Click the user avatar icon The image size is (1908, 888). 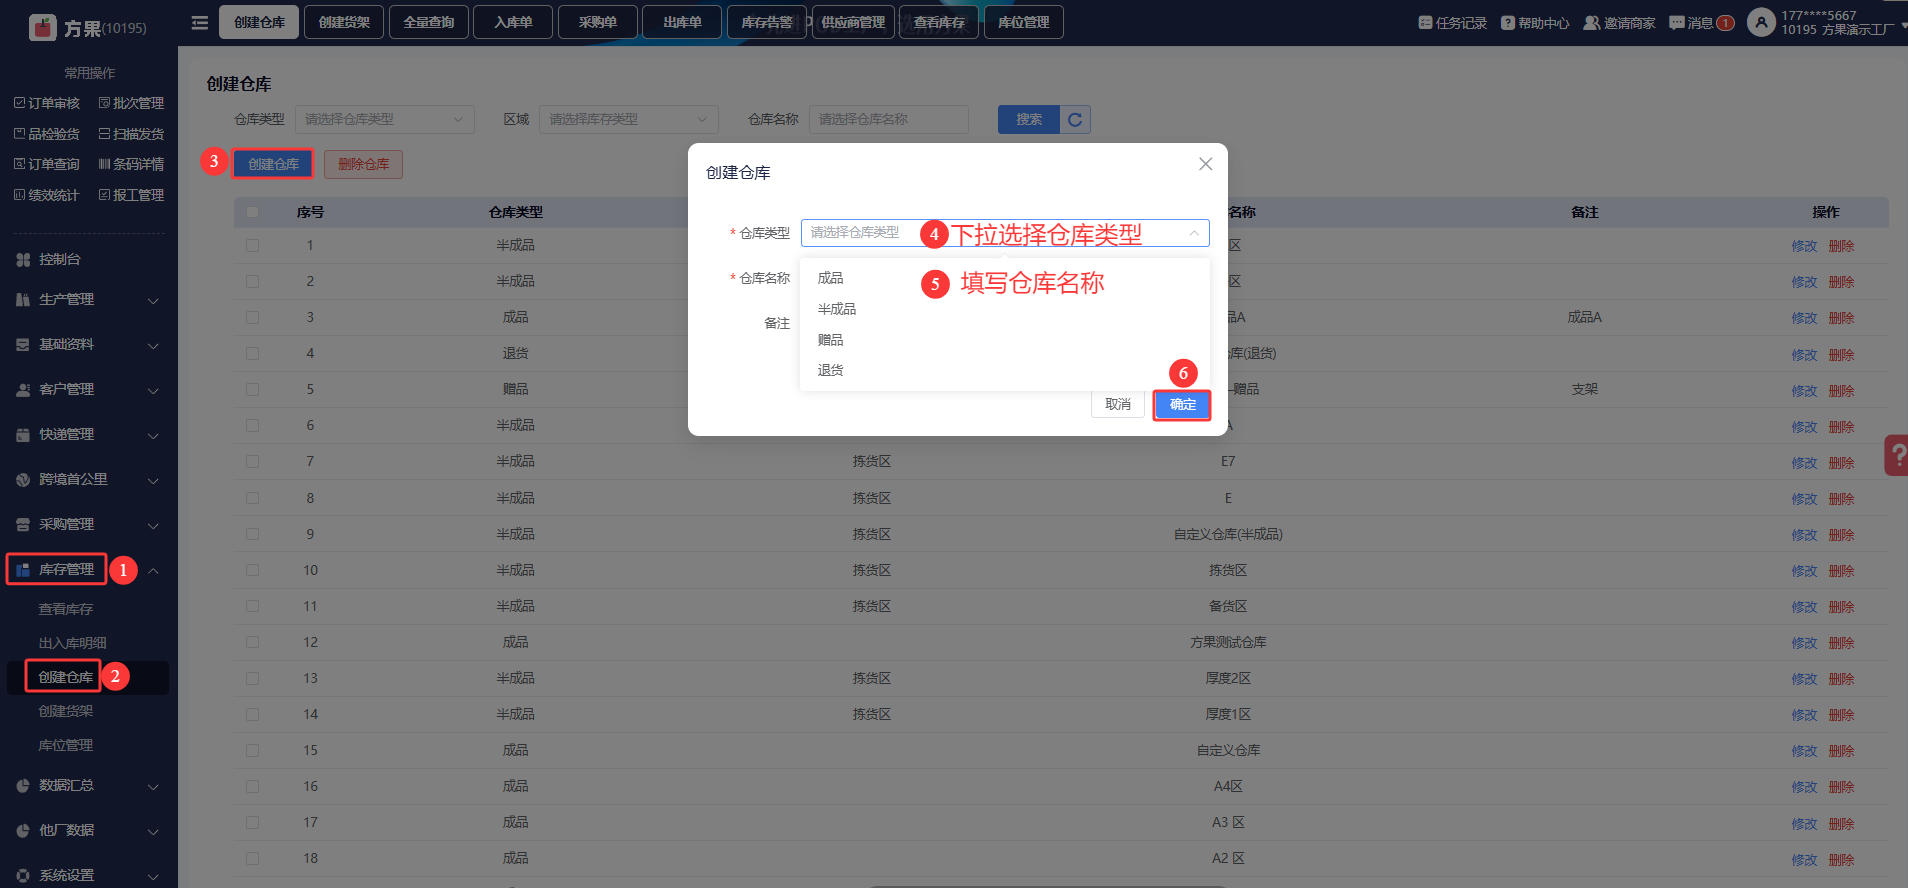[x=1761, y=22]
